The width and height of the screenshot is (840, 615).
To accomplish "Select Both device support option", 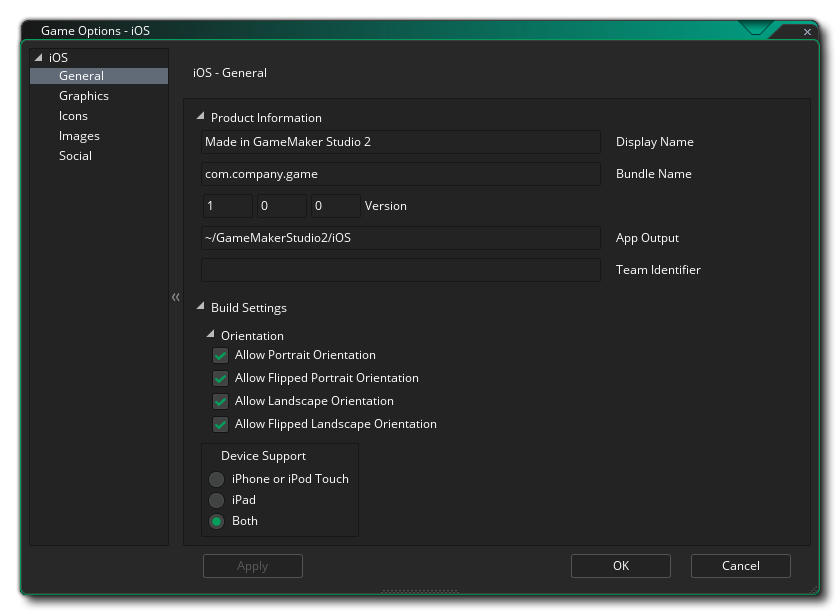I will 216,521.
